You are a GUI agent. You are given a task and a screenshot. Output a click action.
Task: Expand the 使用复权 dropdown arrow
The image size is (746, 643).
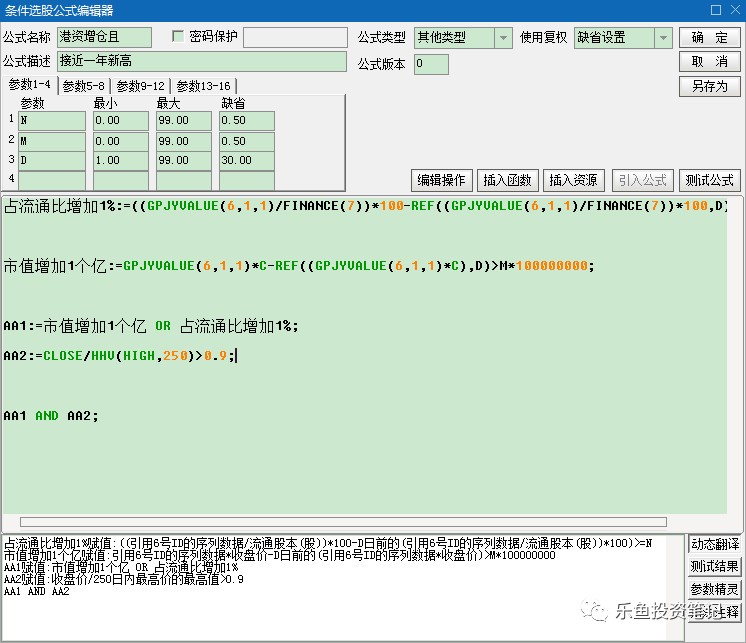click(x=663, y=38)
